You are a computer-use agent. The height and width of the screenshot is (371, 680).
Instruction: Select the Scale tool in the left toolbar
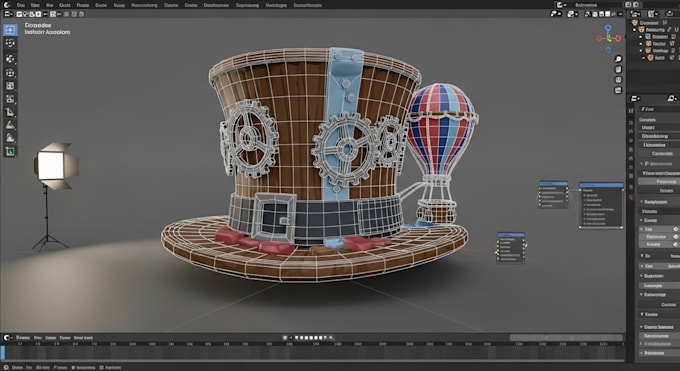10,86
